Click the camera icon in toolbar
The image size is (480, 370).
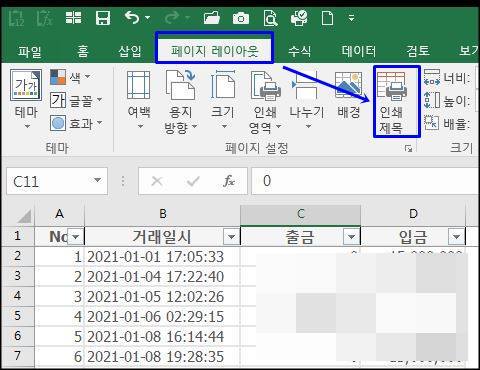pos(241,18)
